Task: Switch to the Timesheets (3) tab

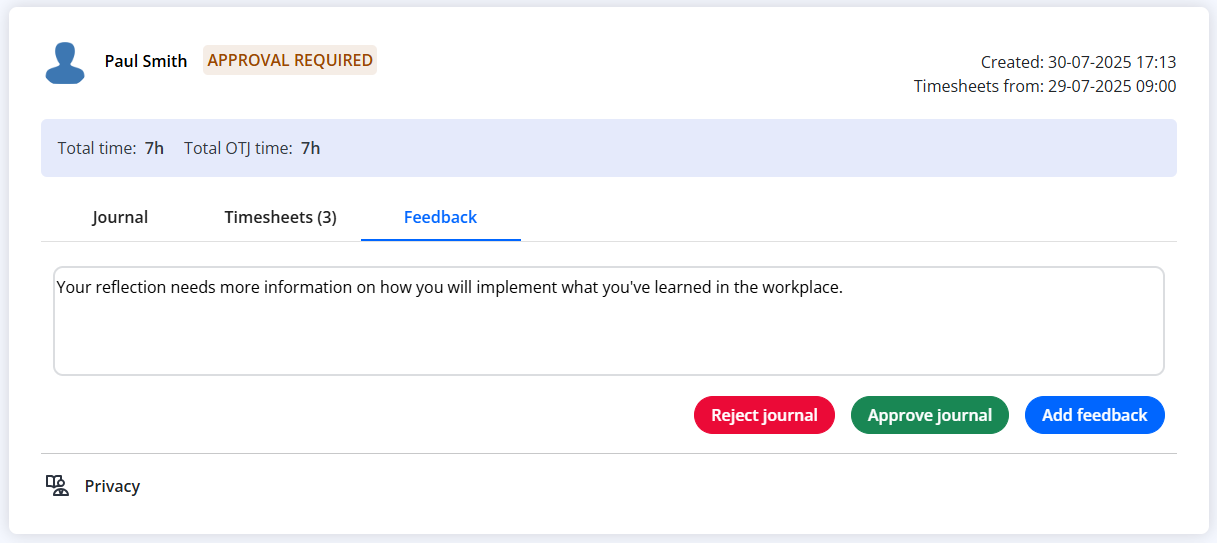Action: pos(280,217)
